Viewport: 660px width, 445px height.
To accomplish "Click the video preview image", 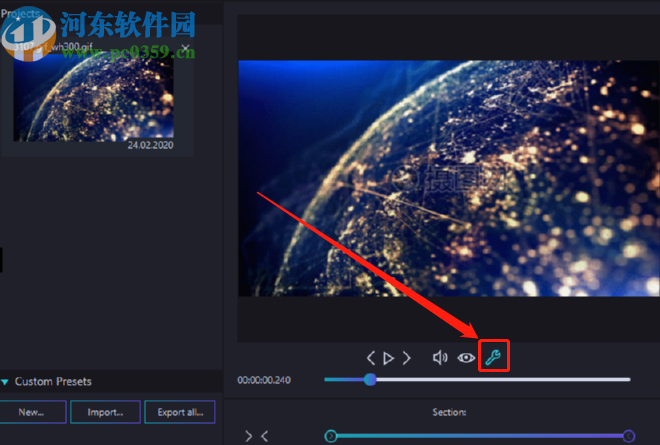I will point(449,178).
